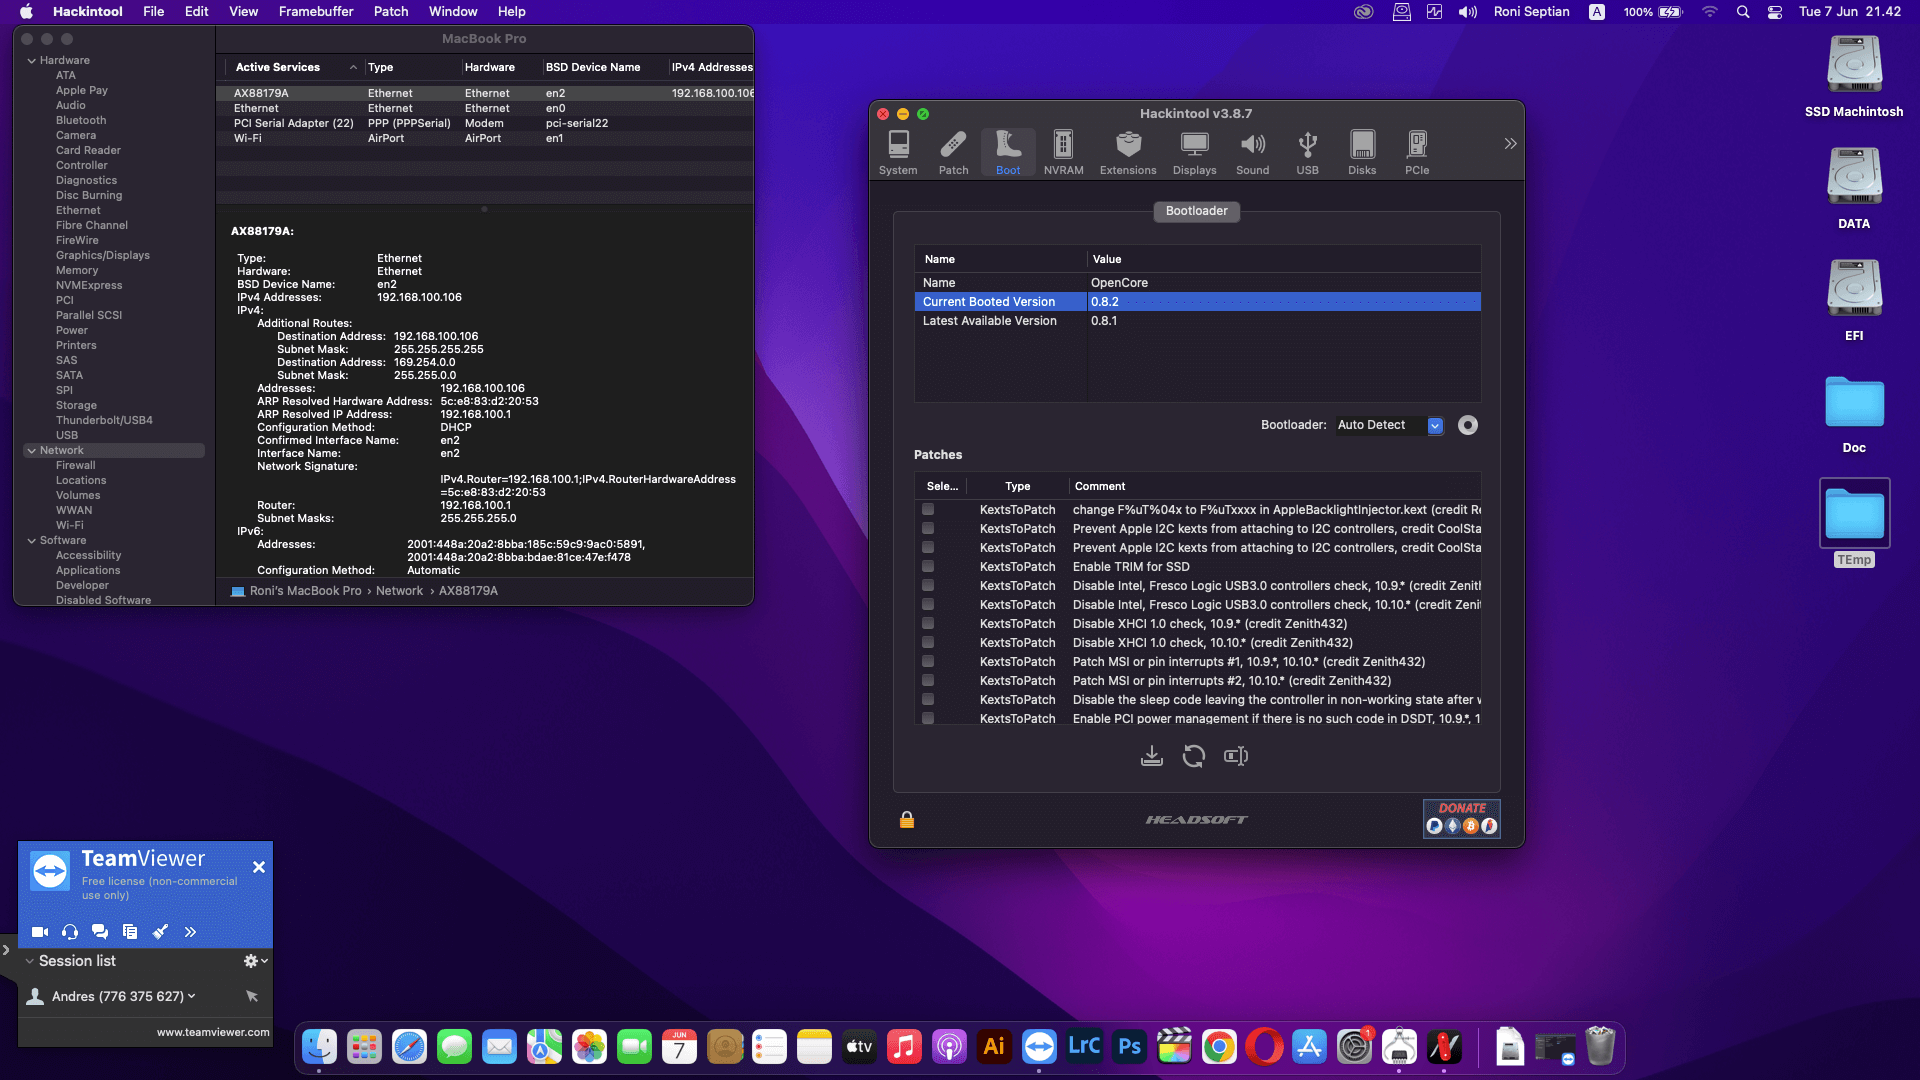This screenshot has width=1920, height=1080.
Task: Open Lightroom Classic in the Dock
Action: [1084, 1047]
